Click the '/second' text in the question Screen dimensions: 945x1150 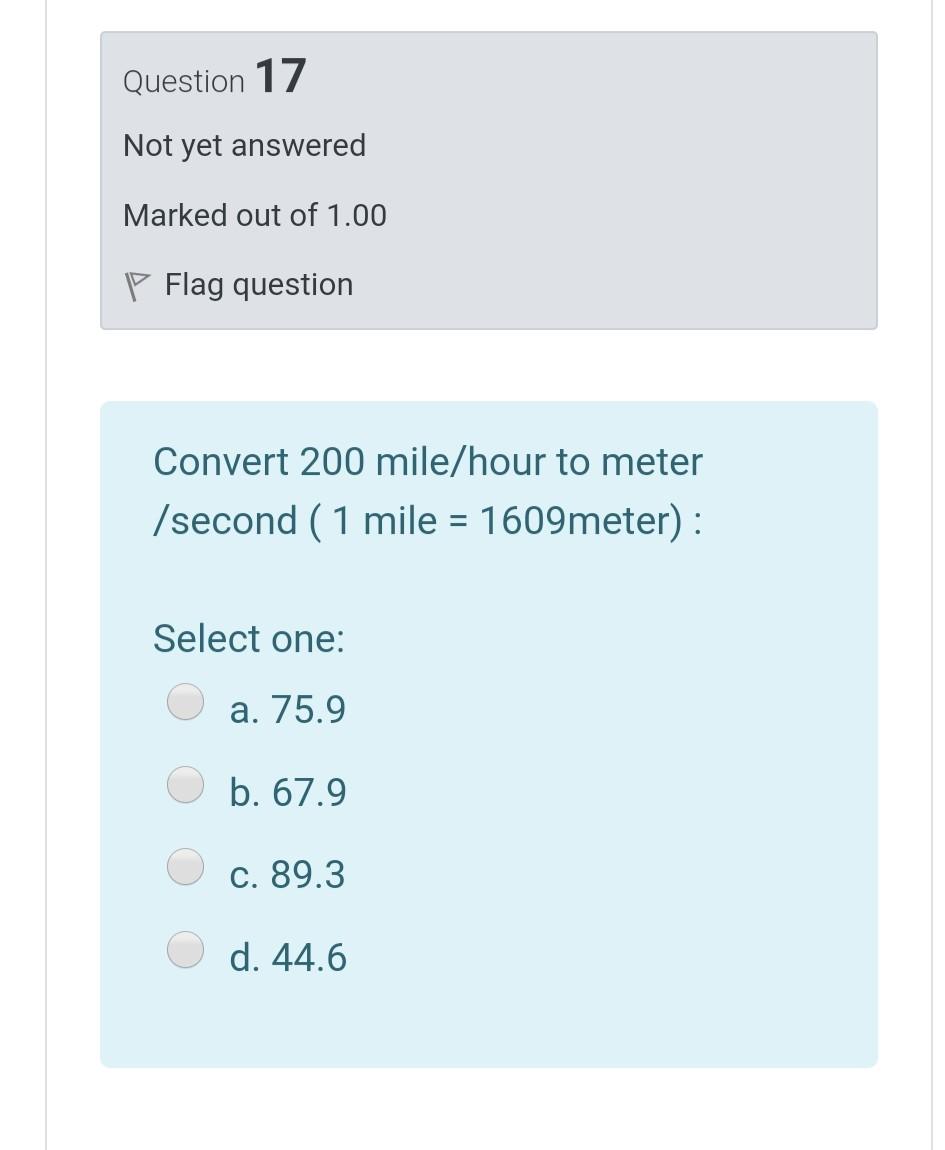click(225, 521)
